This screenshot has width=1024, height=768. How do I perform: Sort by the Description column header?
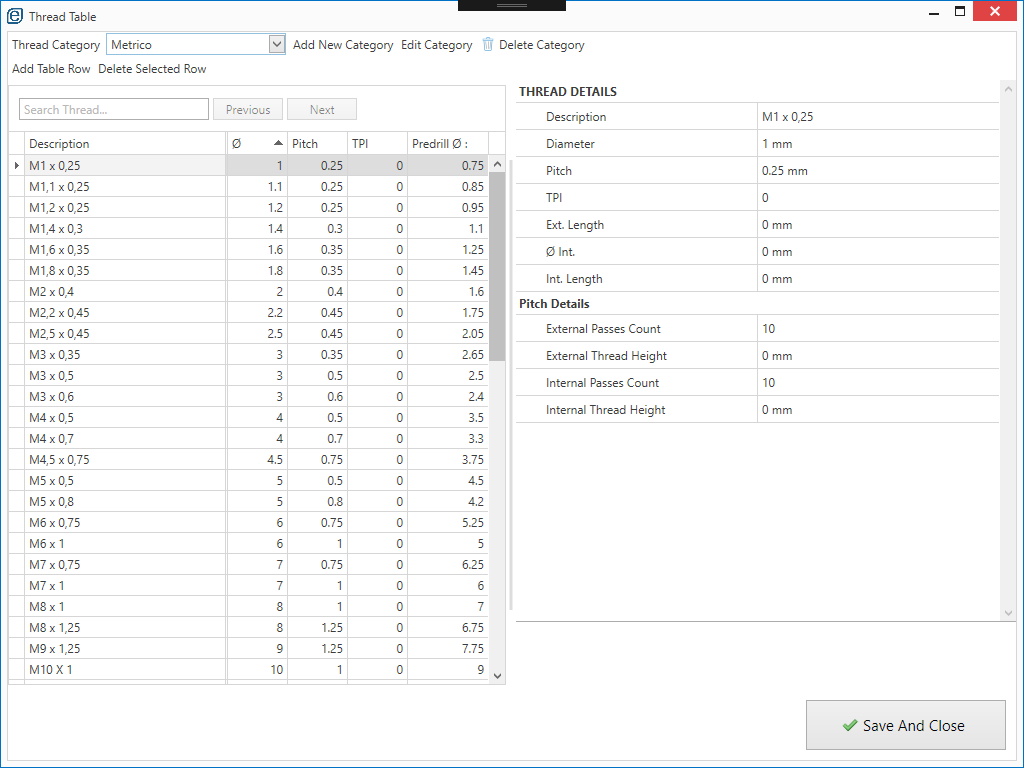click(125, 144)
